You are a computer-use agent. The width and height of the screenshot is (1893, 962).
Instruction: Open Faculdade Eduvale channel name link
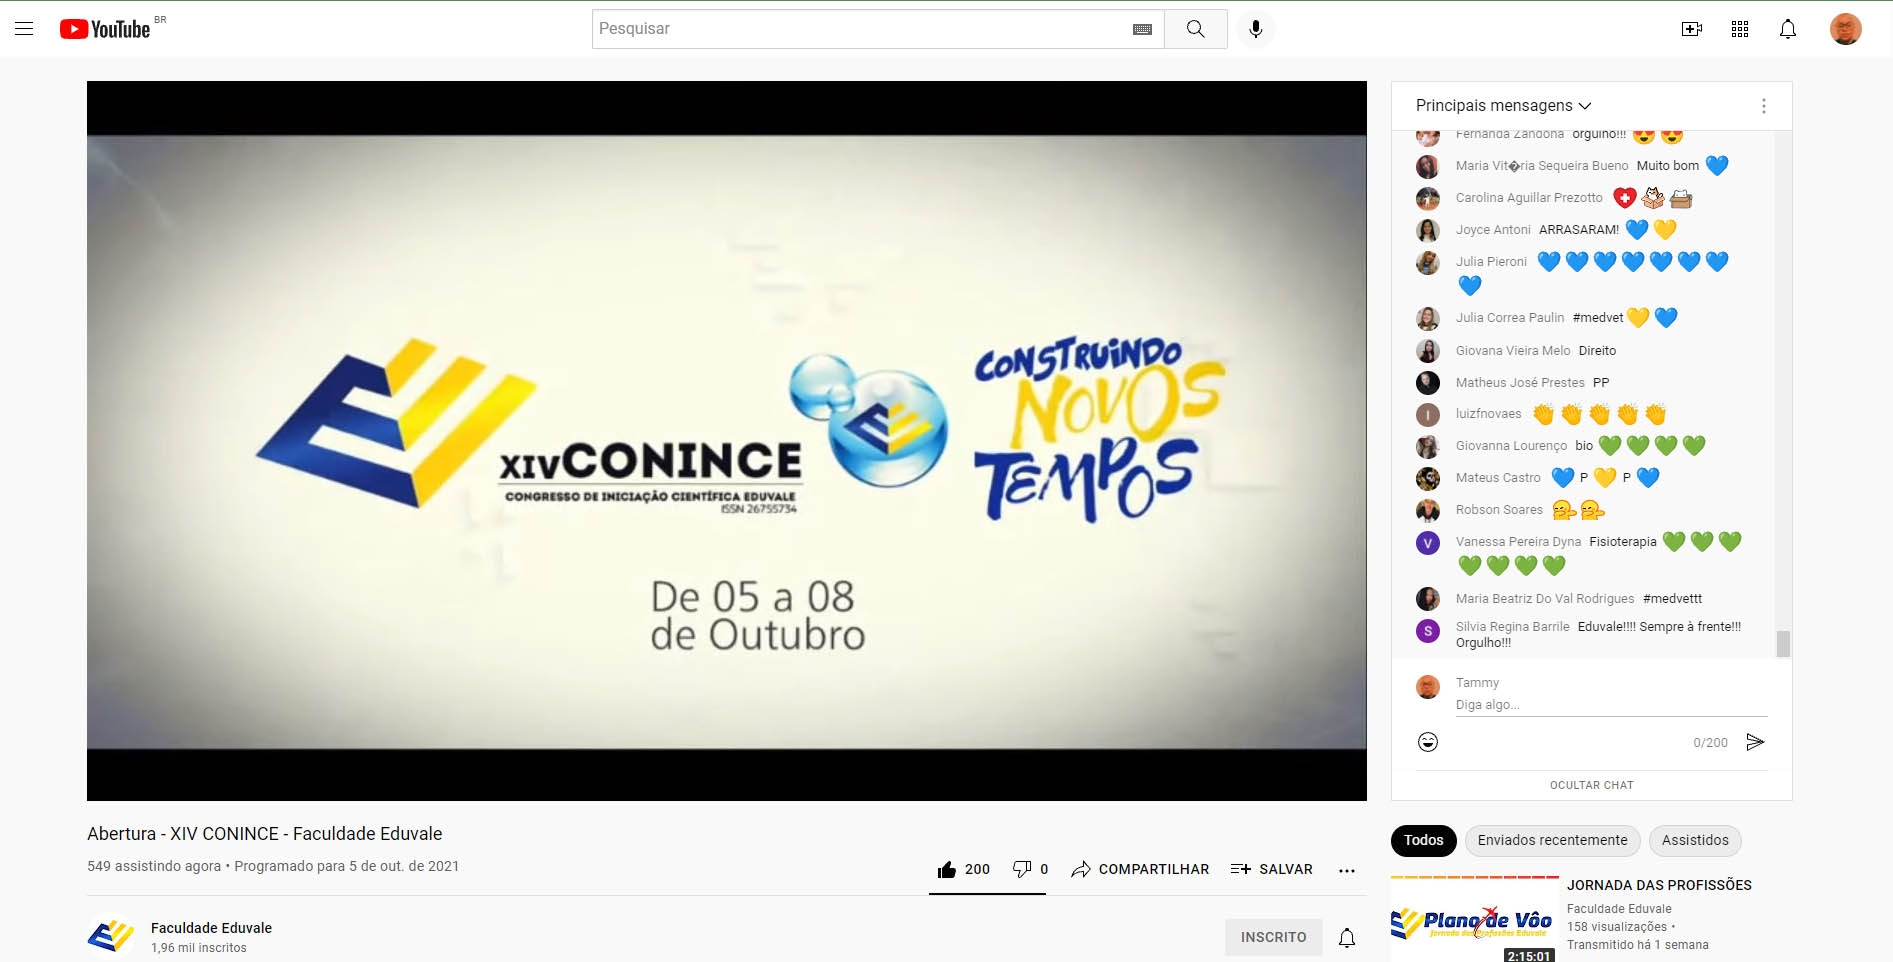pos(211,928)
